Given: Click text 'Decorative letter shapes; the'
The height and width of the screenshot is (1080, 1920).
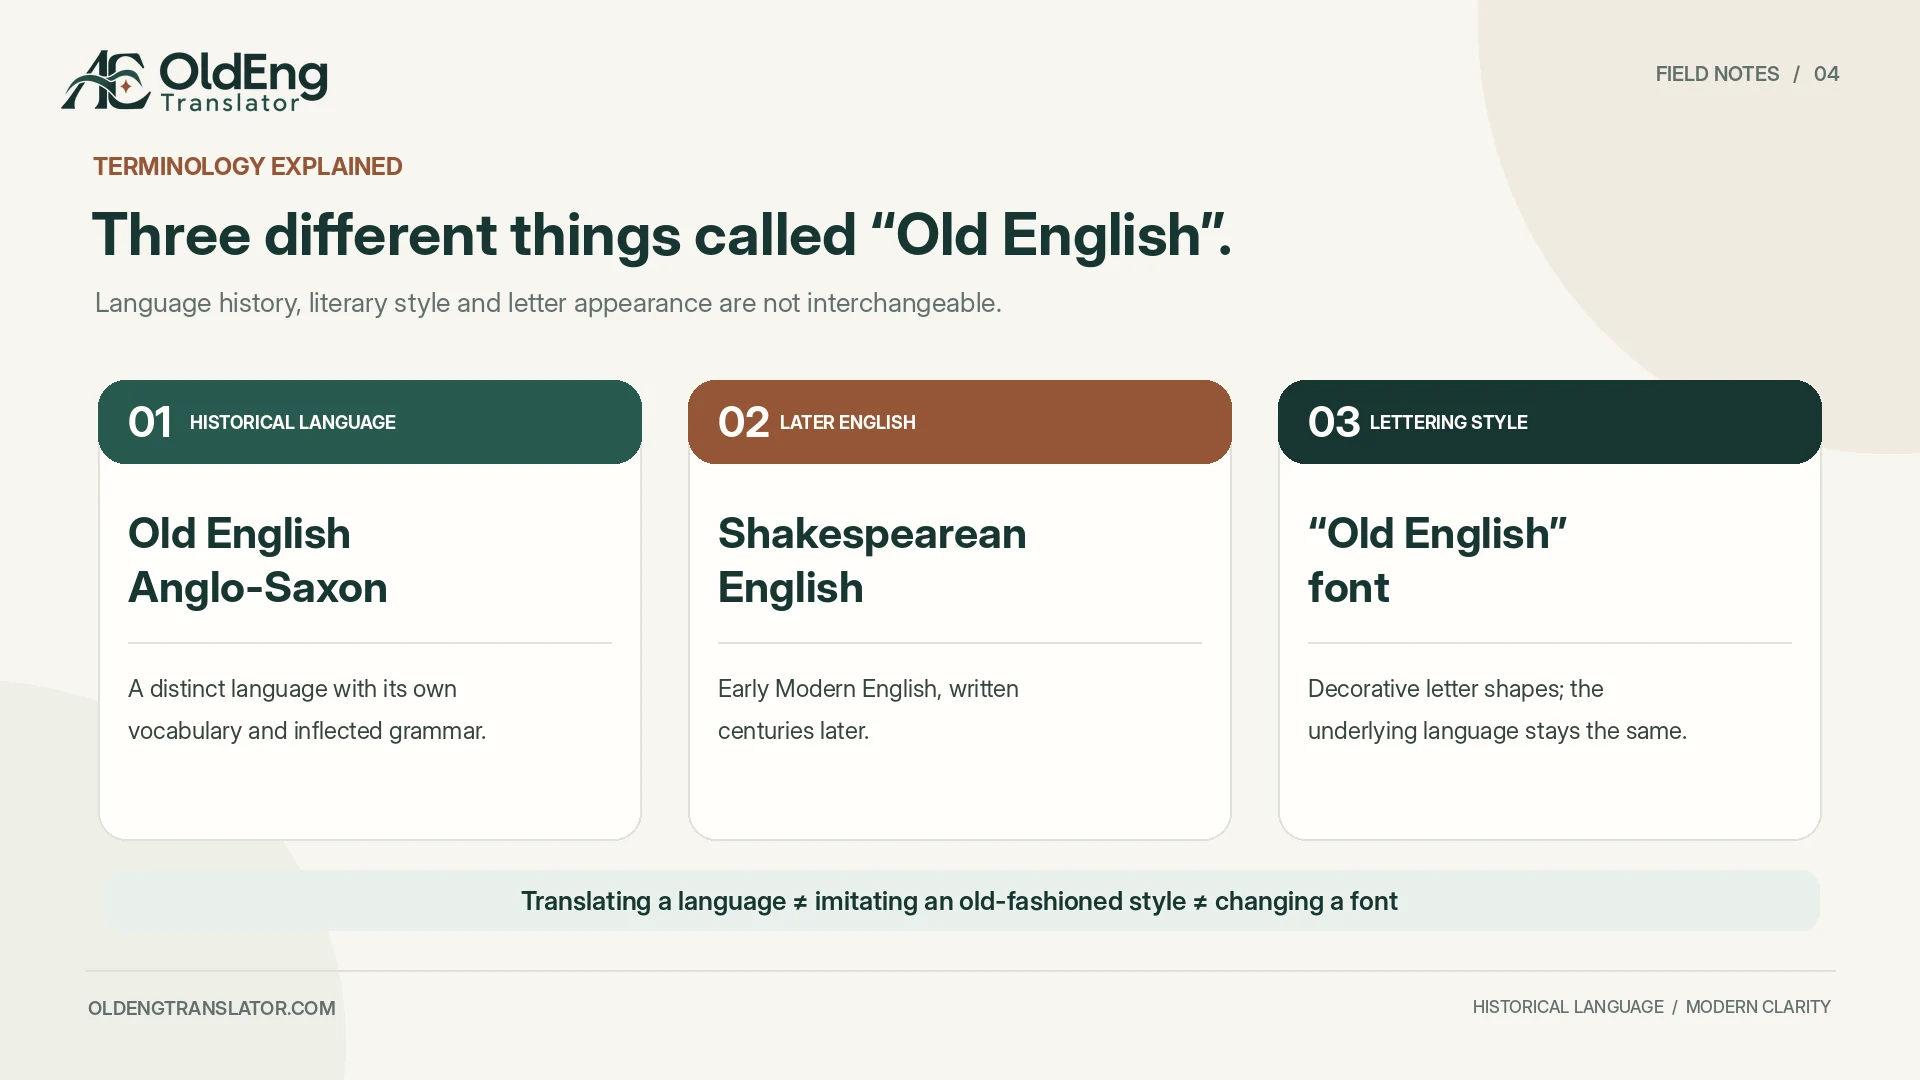Looking at the screenshot, I should 1455,689.
